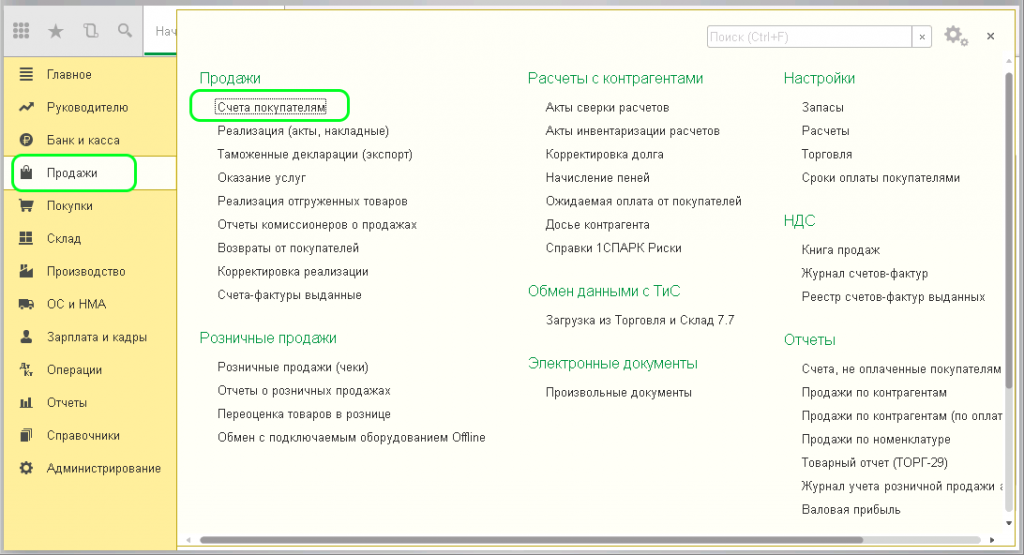Open Оказание услуг
Screen dimensions: 1024x555
tap(261, 178)
